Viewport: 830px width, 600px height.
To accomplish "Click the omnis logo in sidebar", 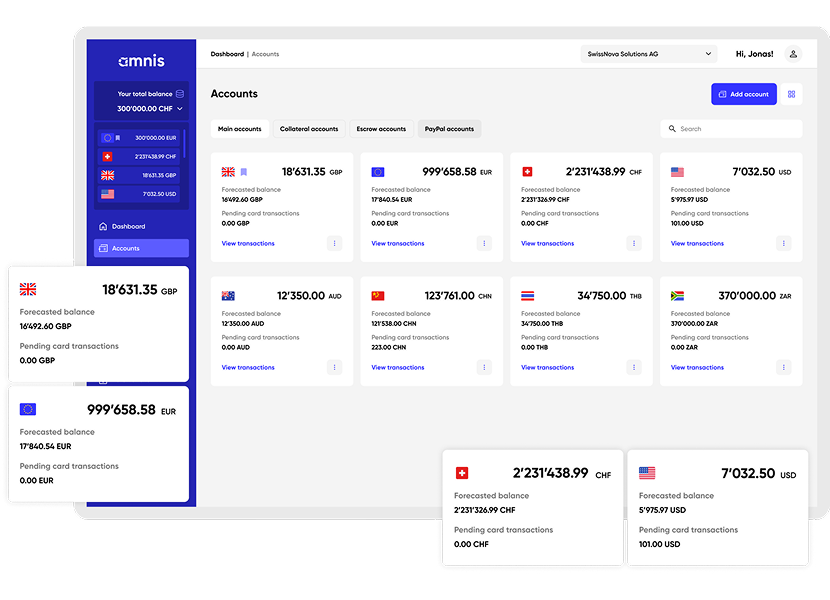I will point(141,61).
